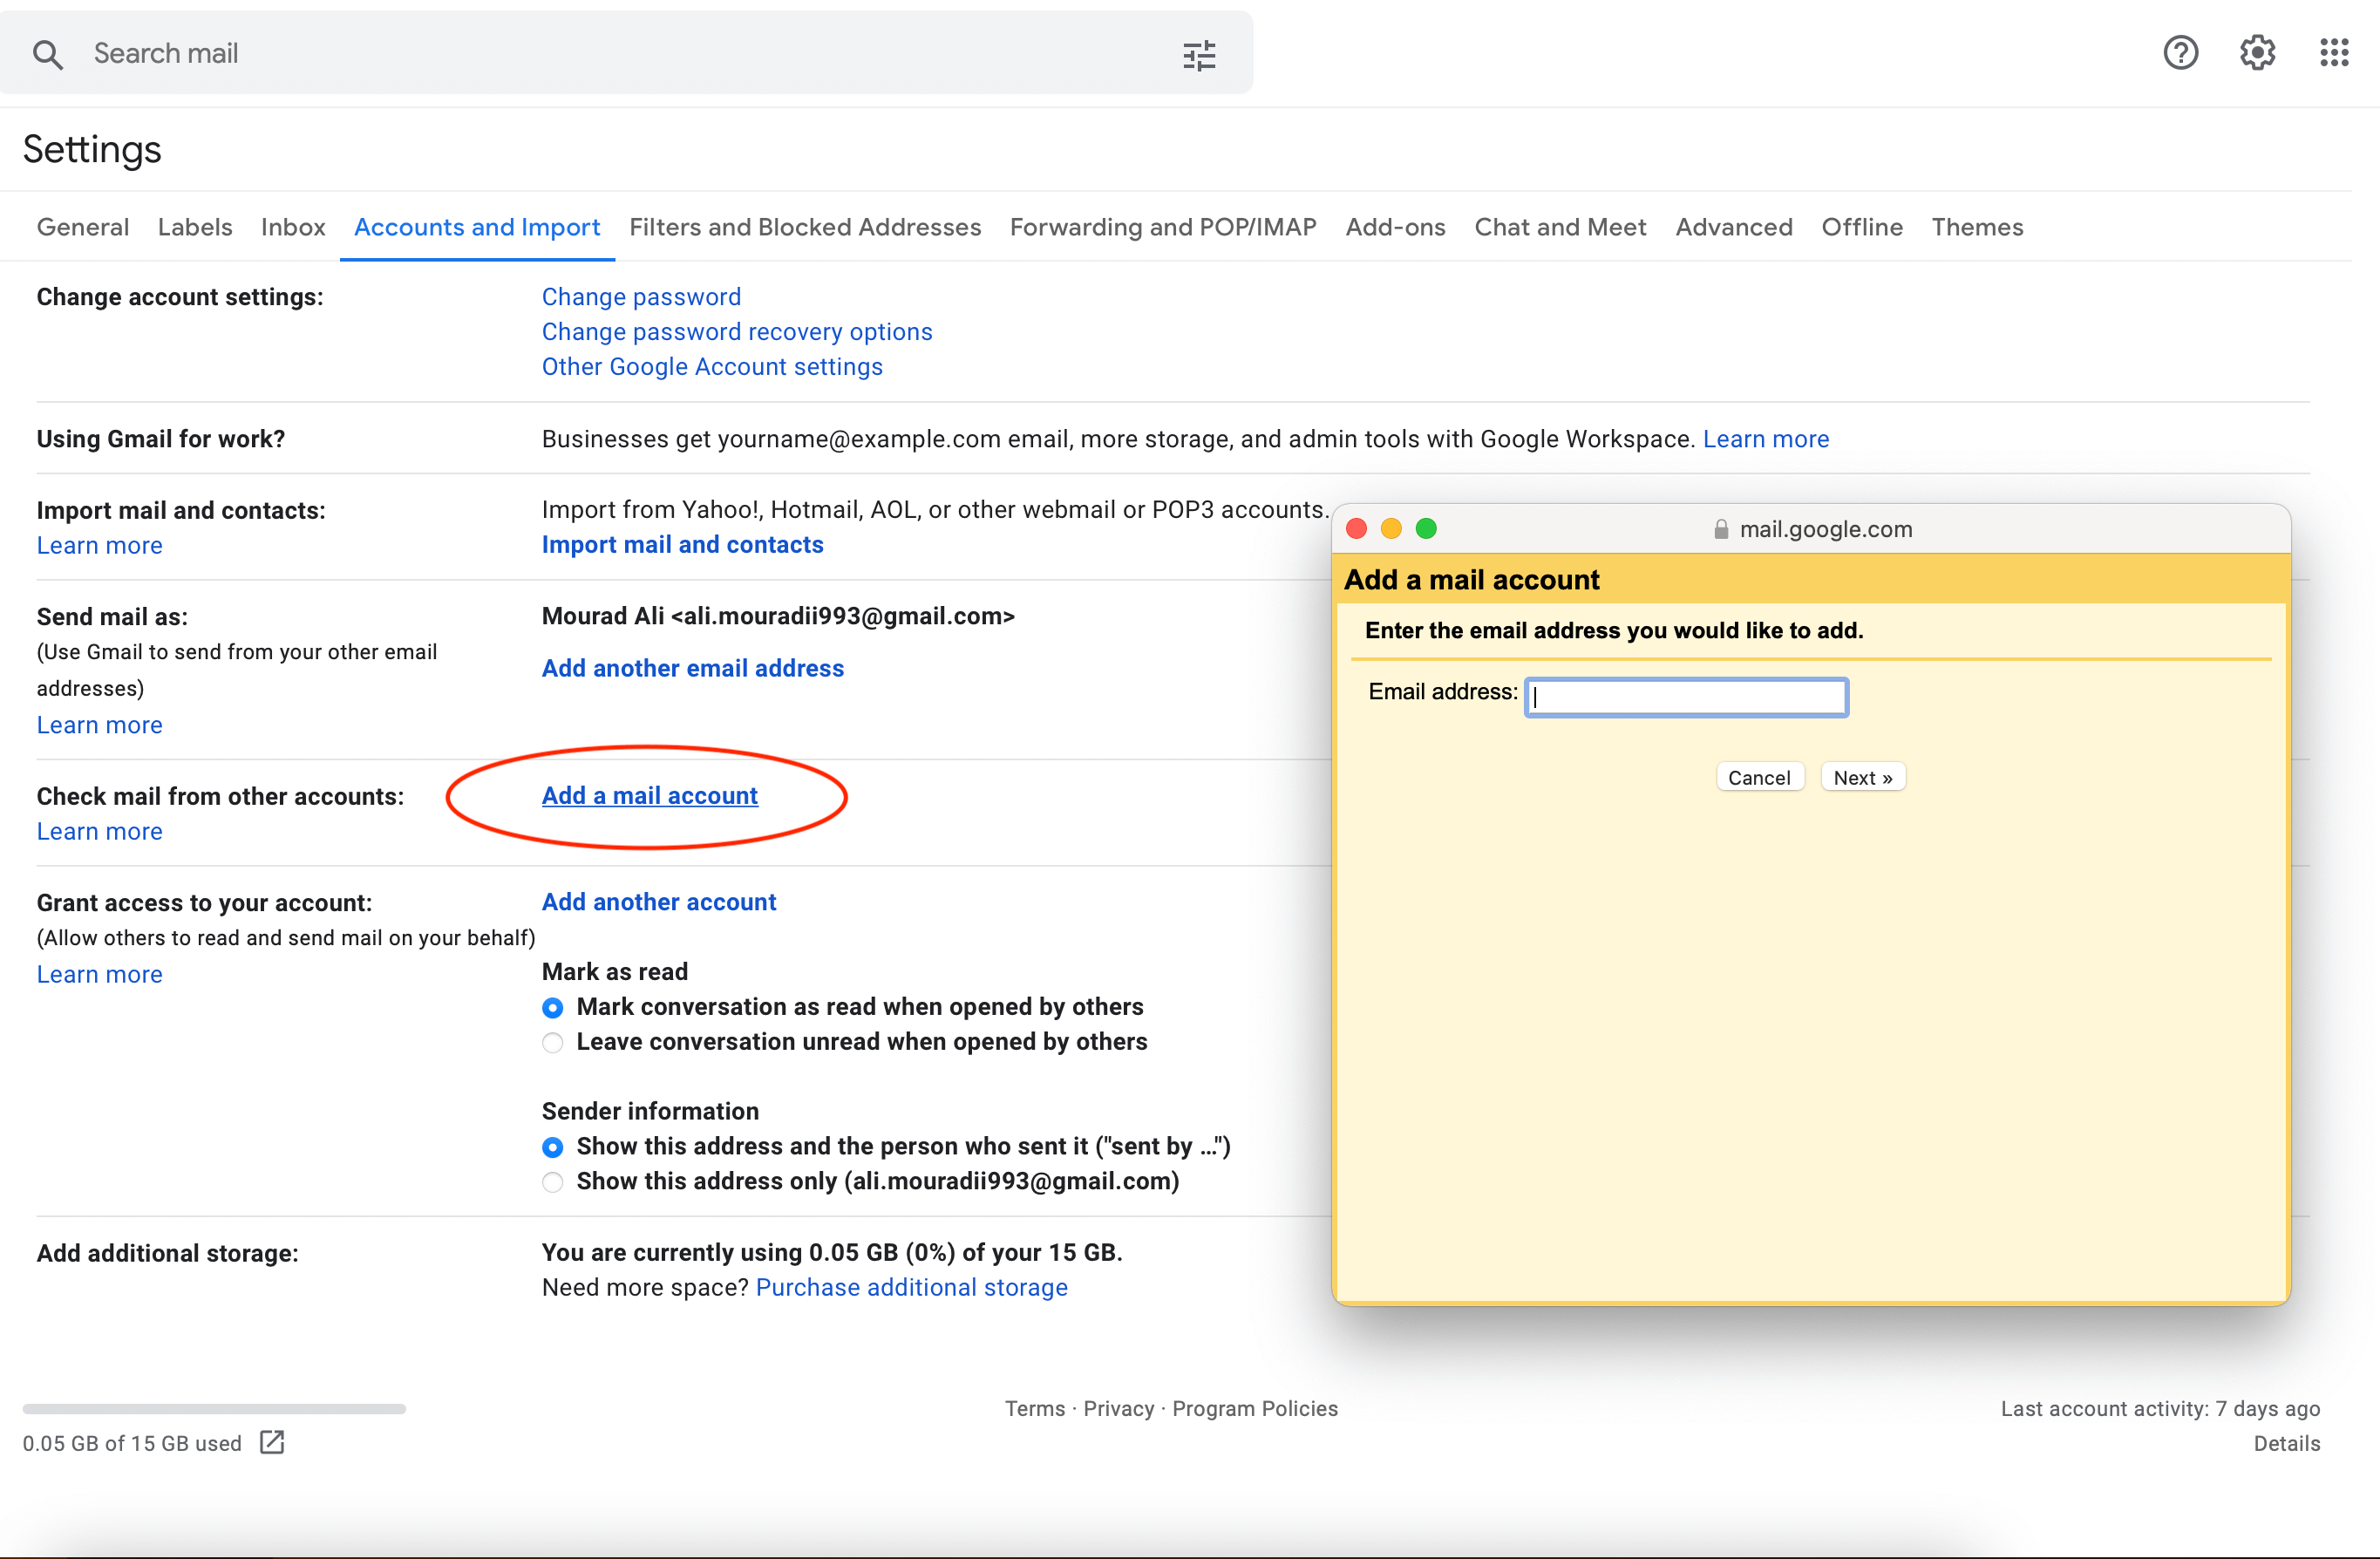
Task: Open the Forwarding and POP/IMAP tab
Action: pyautogui.click(x=1162, y=227)
